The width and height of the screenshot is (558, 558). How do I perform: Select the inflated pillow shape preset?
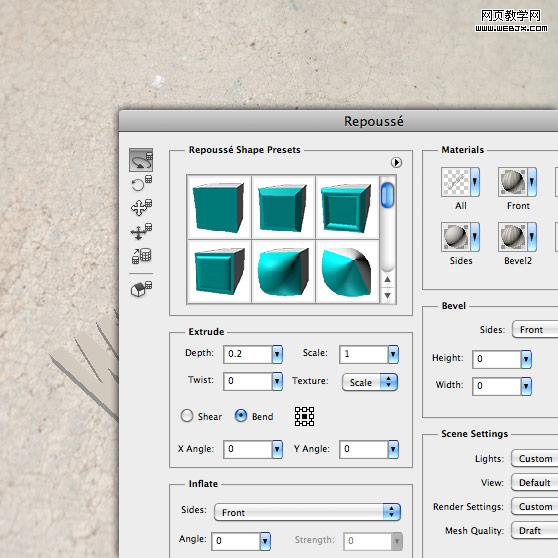283,272
